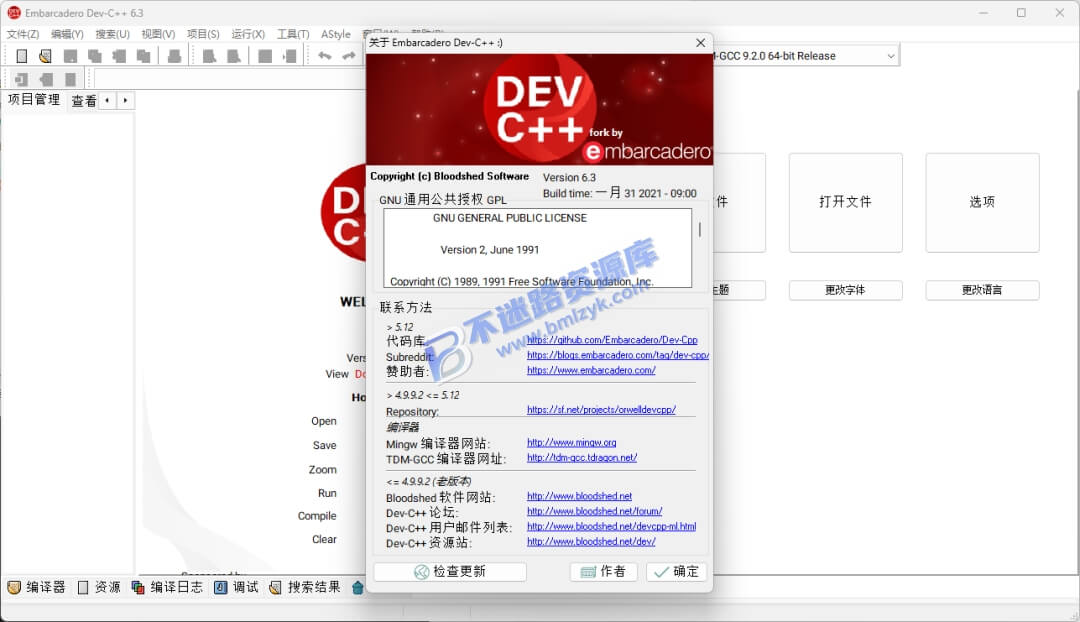Open the 搜索结果 bottom tab
Viewport: 1080px width, 622px height.
[305, 587]
